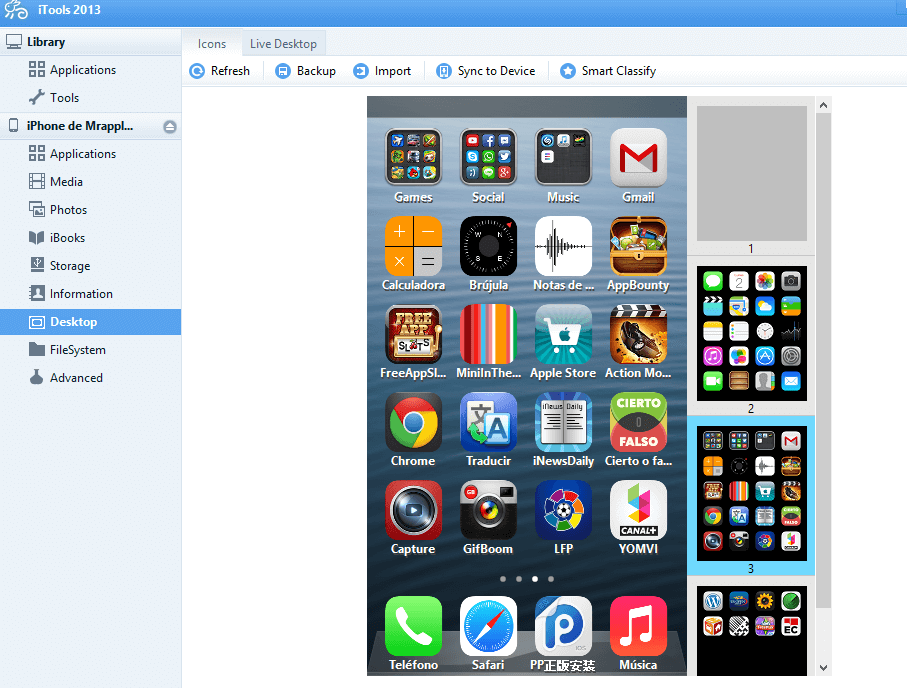Switch to the Live Desktop tab

(x=283, y=44)
